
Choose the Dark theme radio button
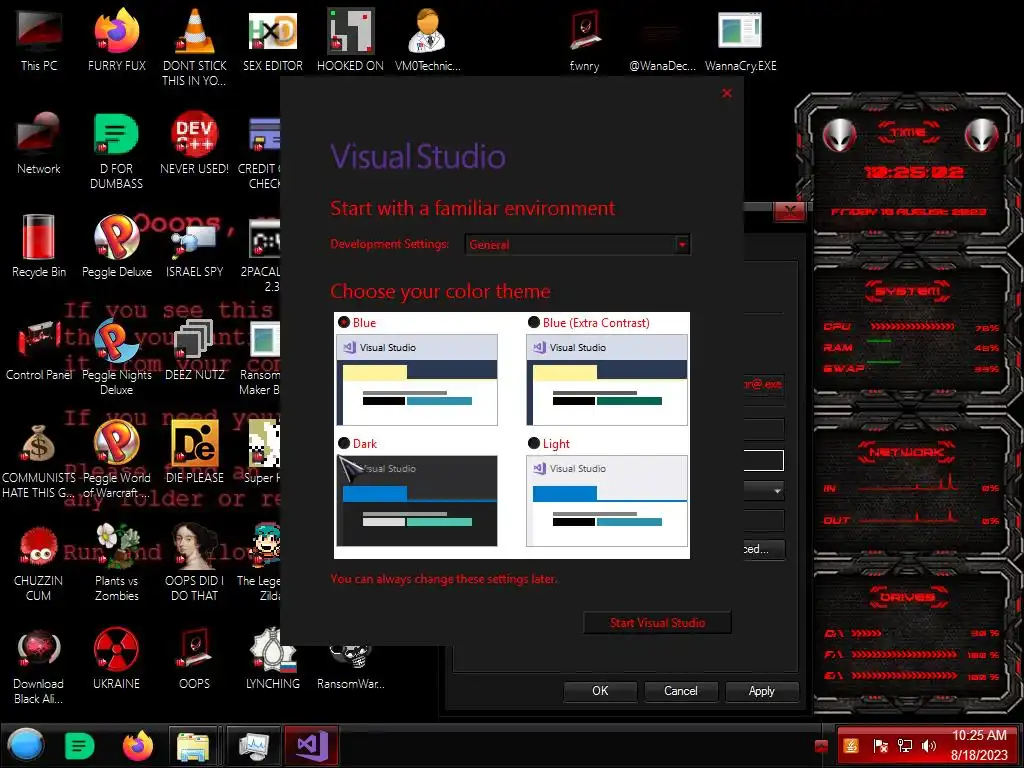344,443
